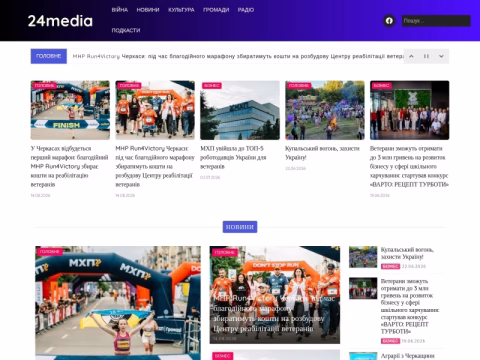Click БІЗНЕС tag on card below featured article
Image resolution: width=480 pixels, height=360 pixels.
click(222, 356)
